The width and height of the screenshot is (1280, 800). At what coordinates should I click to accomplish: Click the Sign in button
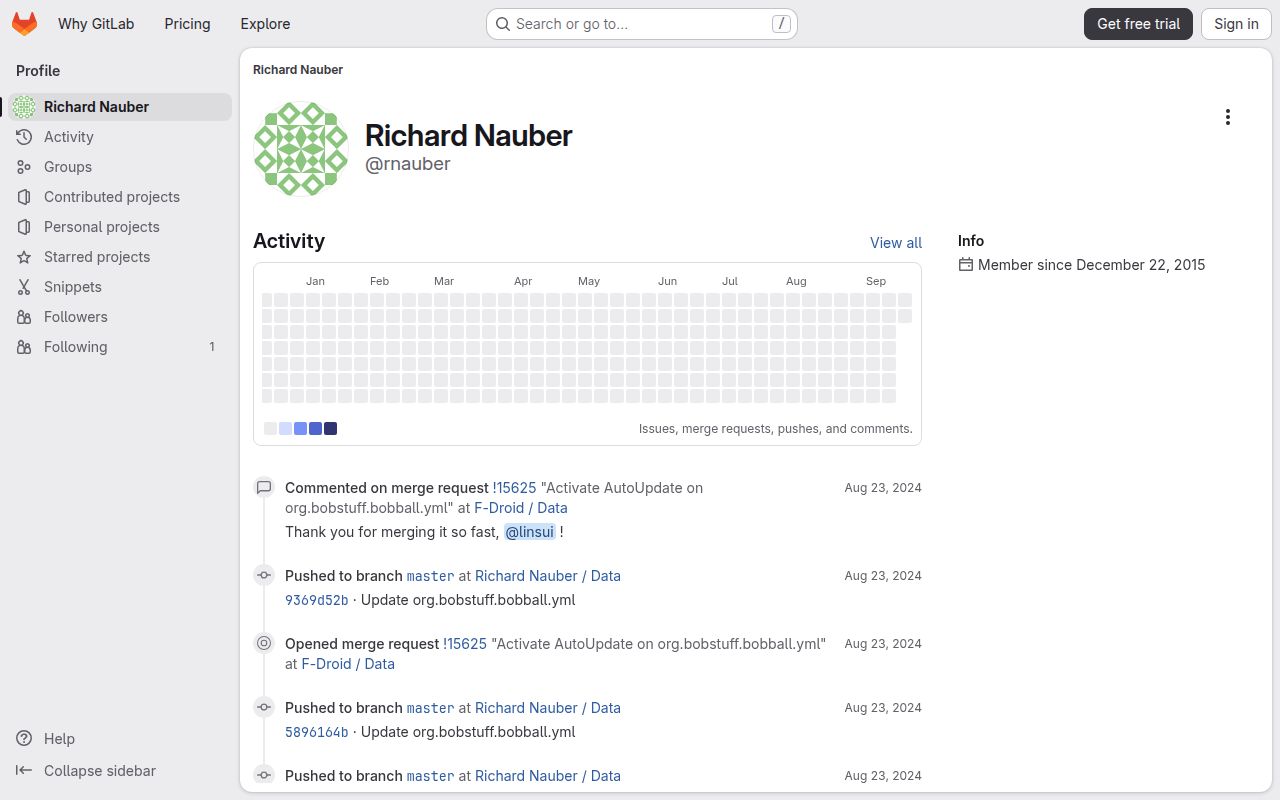click(x=1236, y=24)
